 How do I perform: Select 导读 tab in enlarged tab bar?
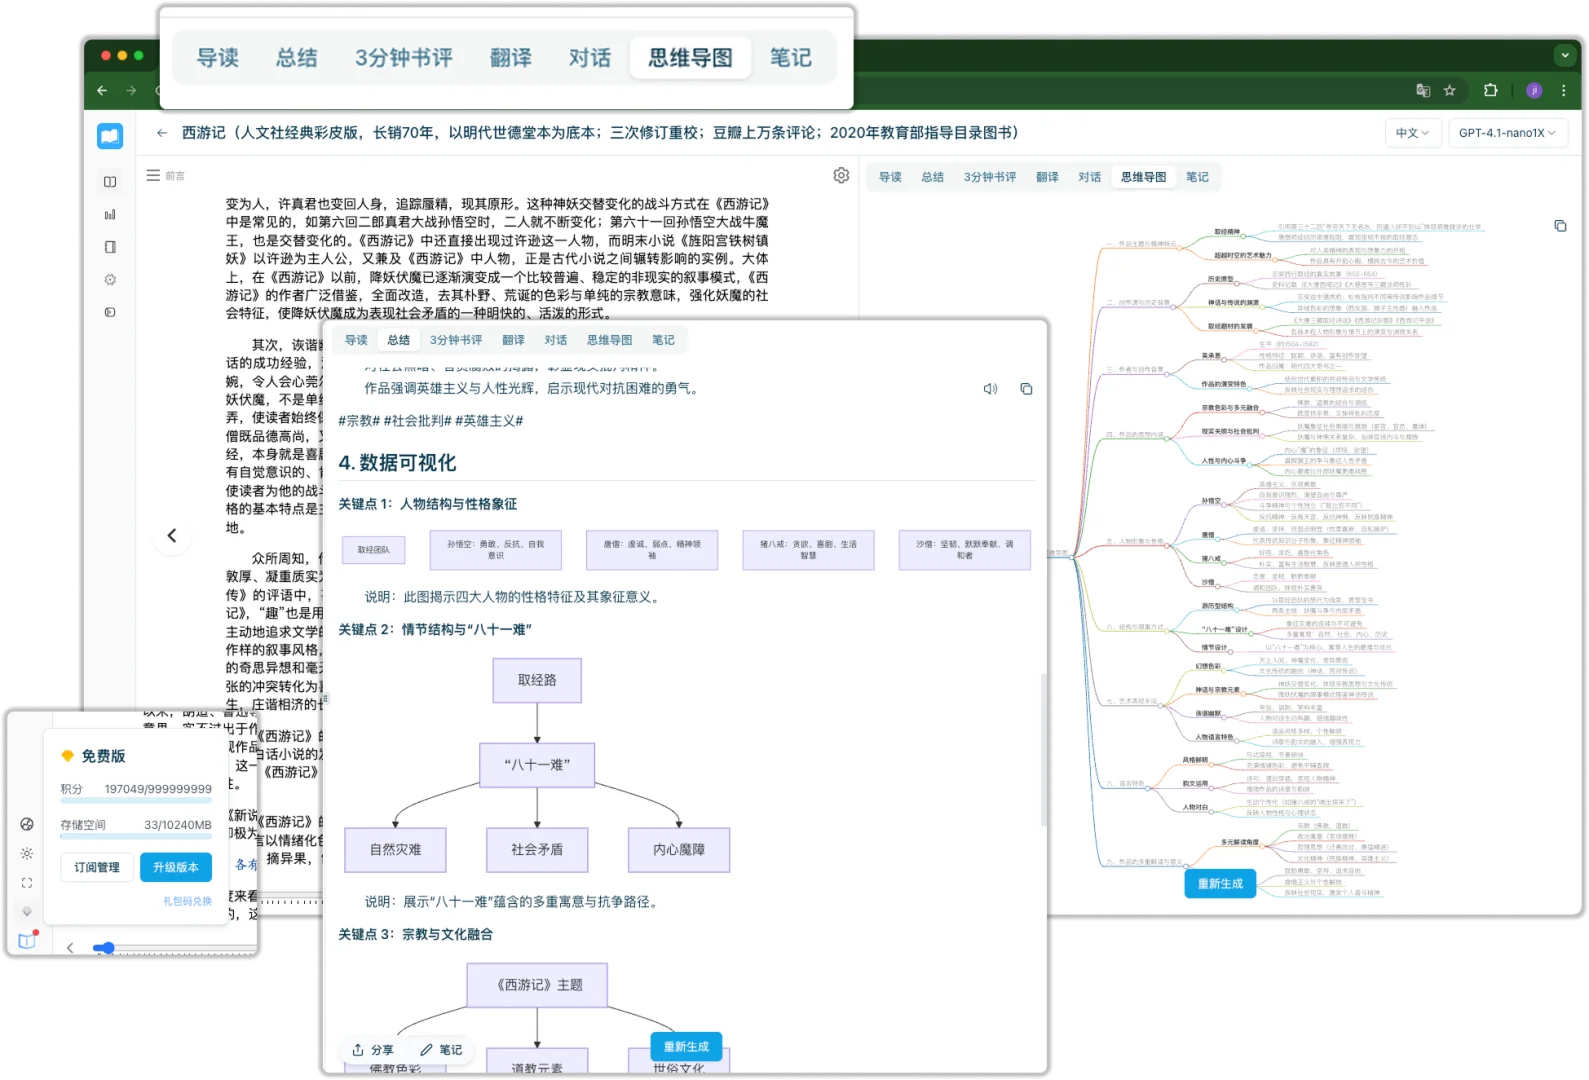[218, 58]
